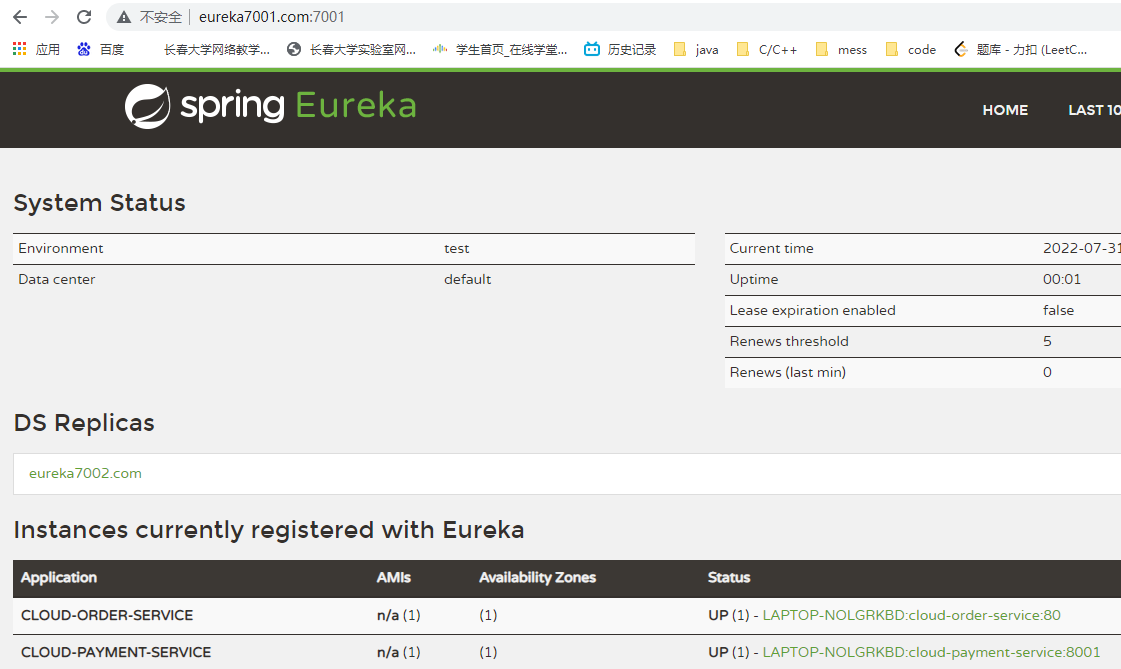Open the 长春大学实验室网 globe bookmark

351,49
